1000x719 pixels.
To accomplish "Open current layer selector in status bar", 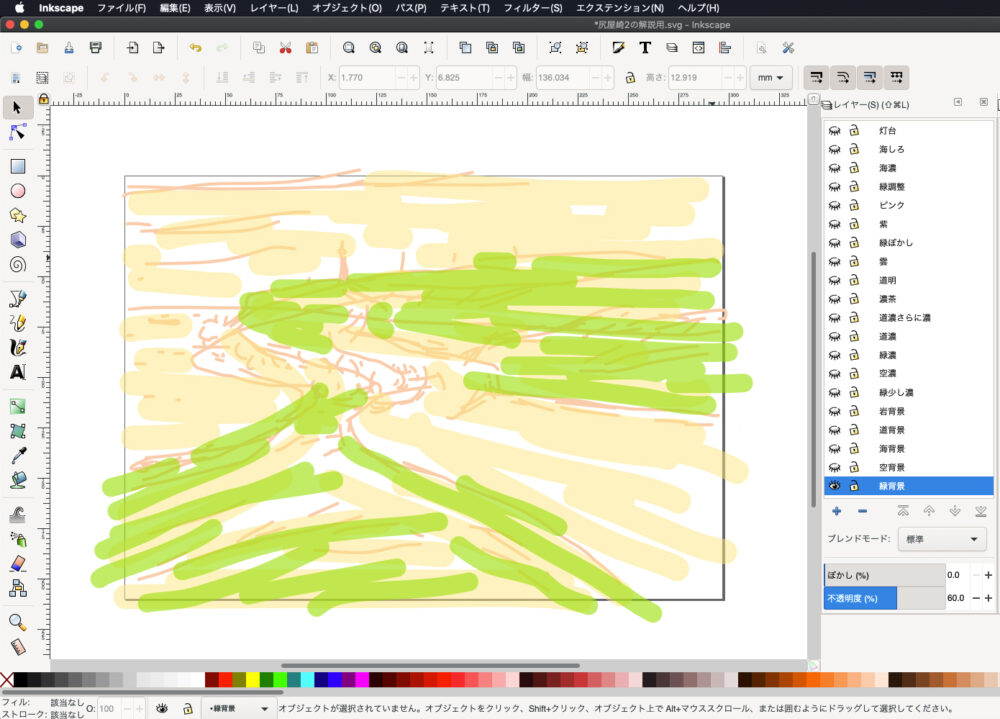I will (237, 708).
